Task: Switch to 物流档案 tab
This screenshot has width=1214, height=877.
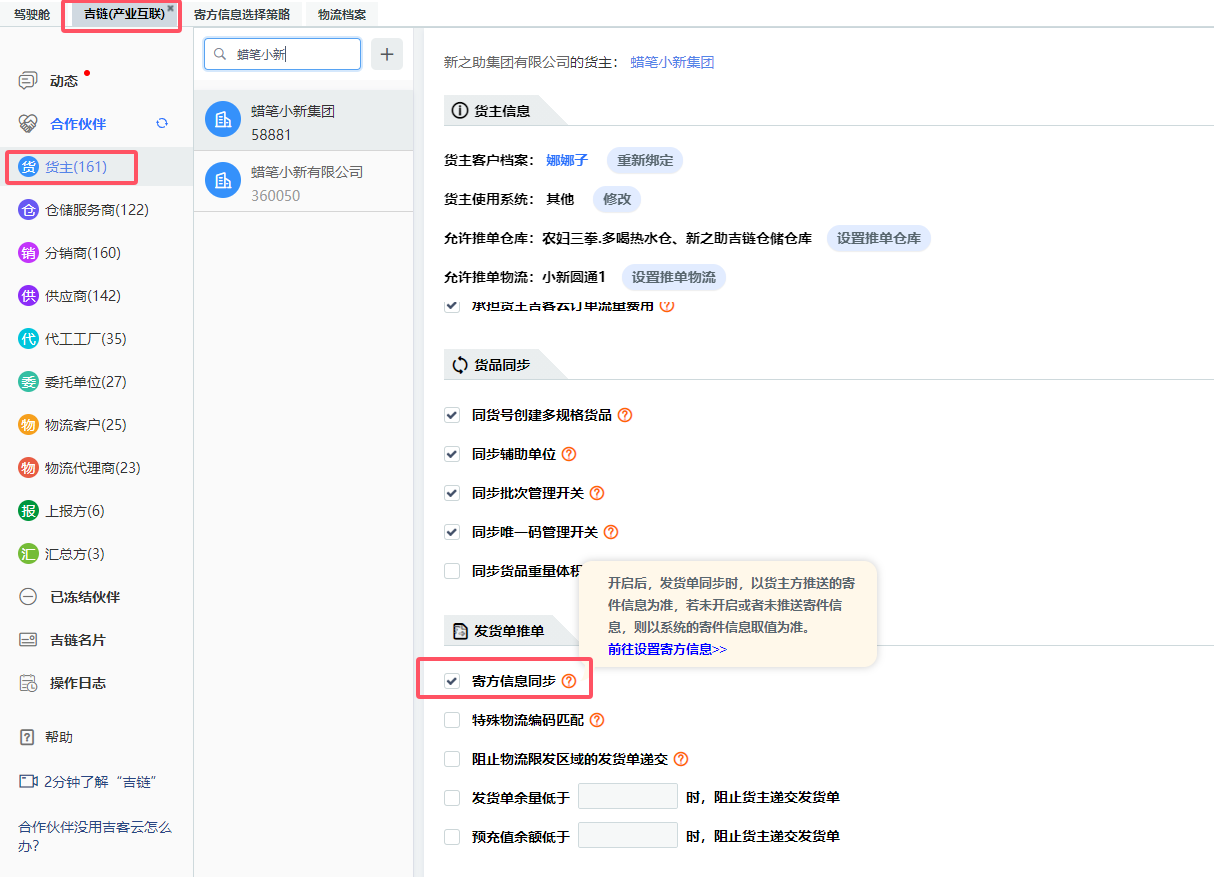Action: (342, 14)
